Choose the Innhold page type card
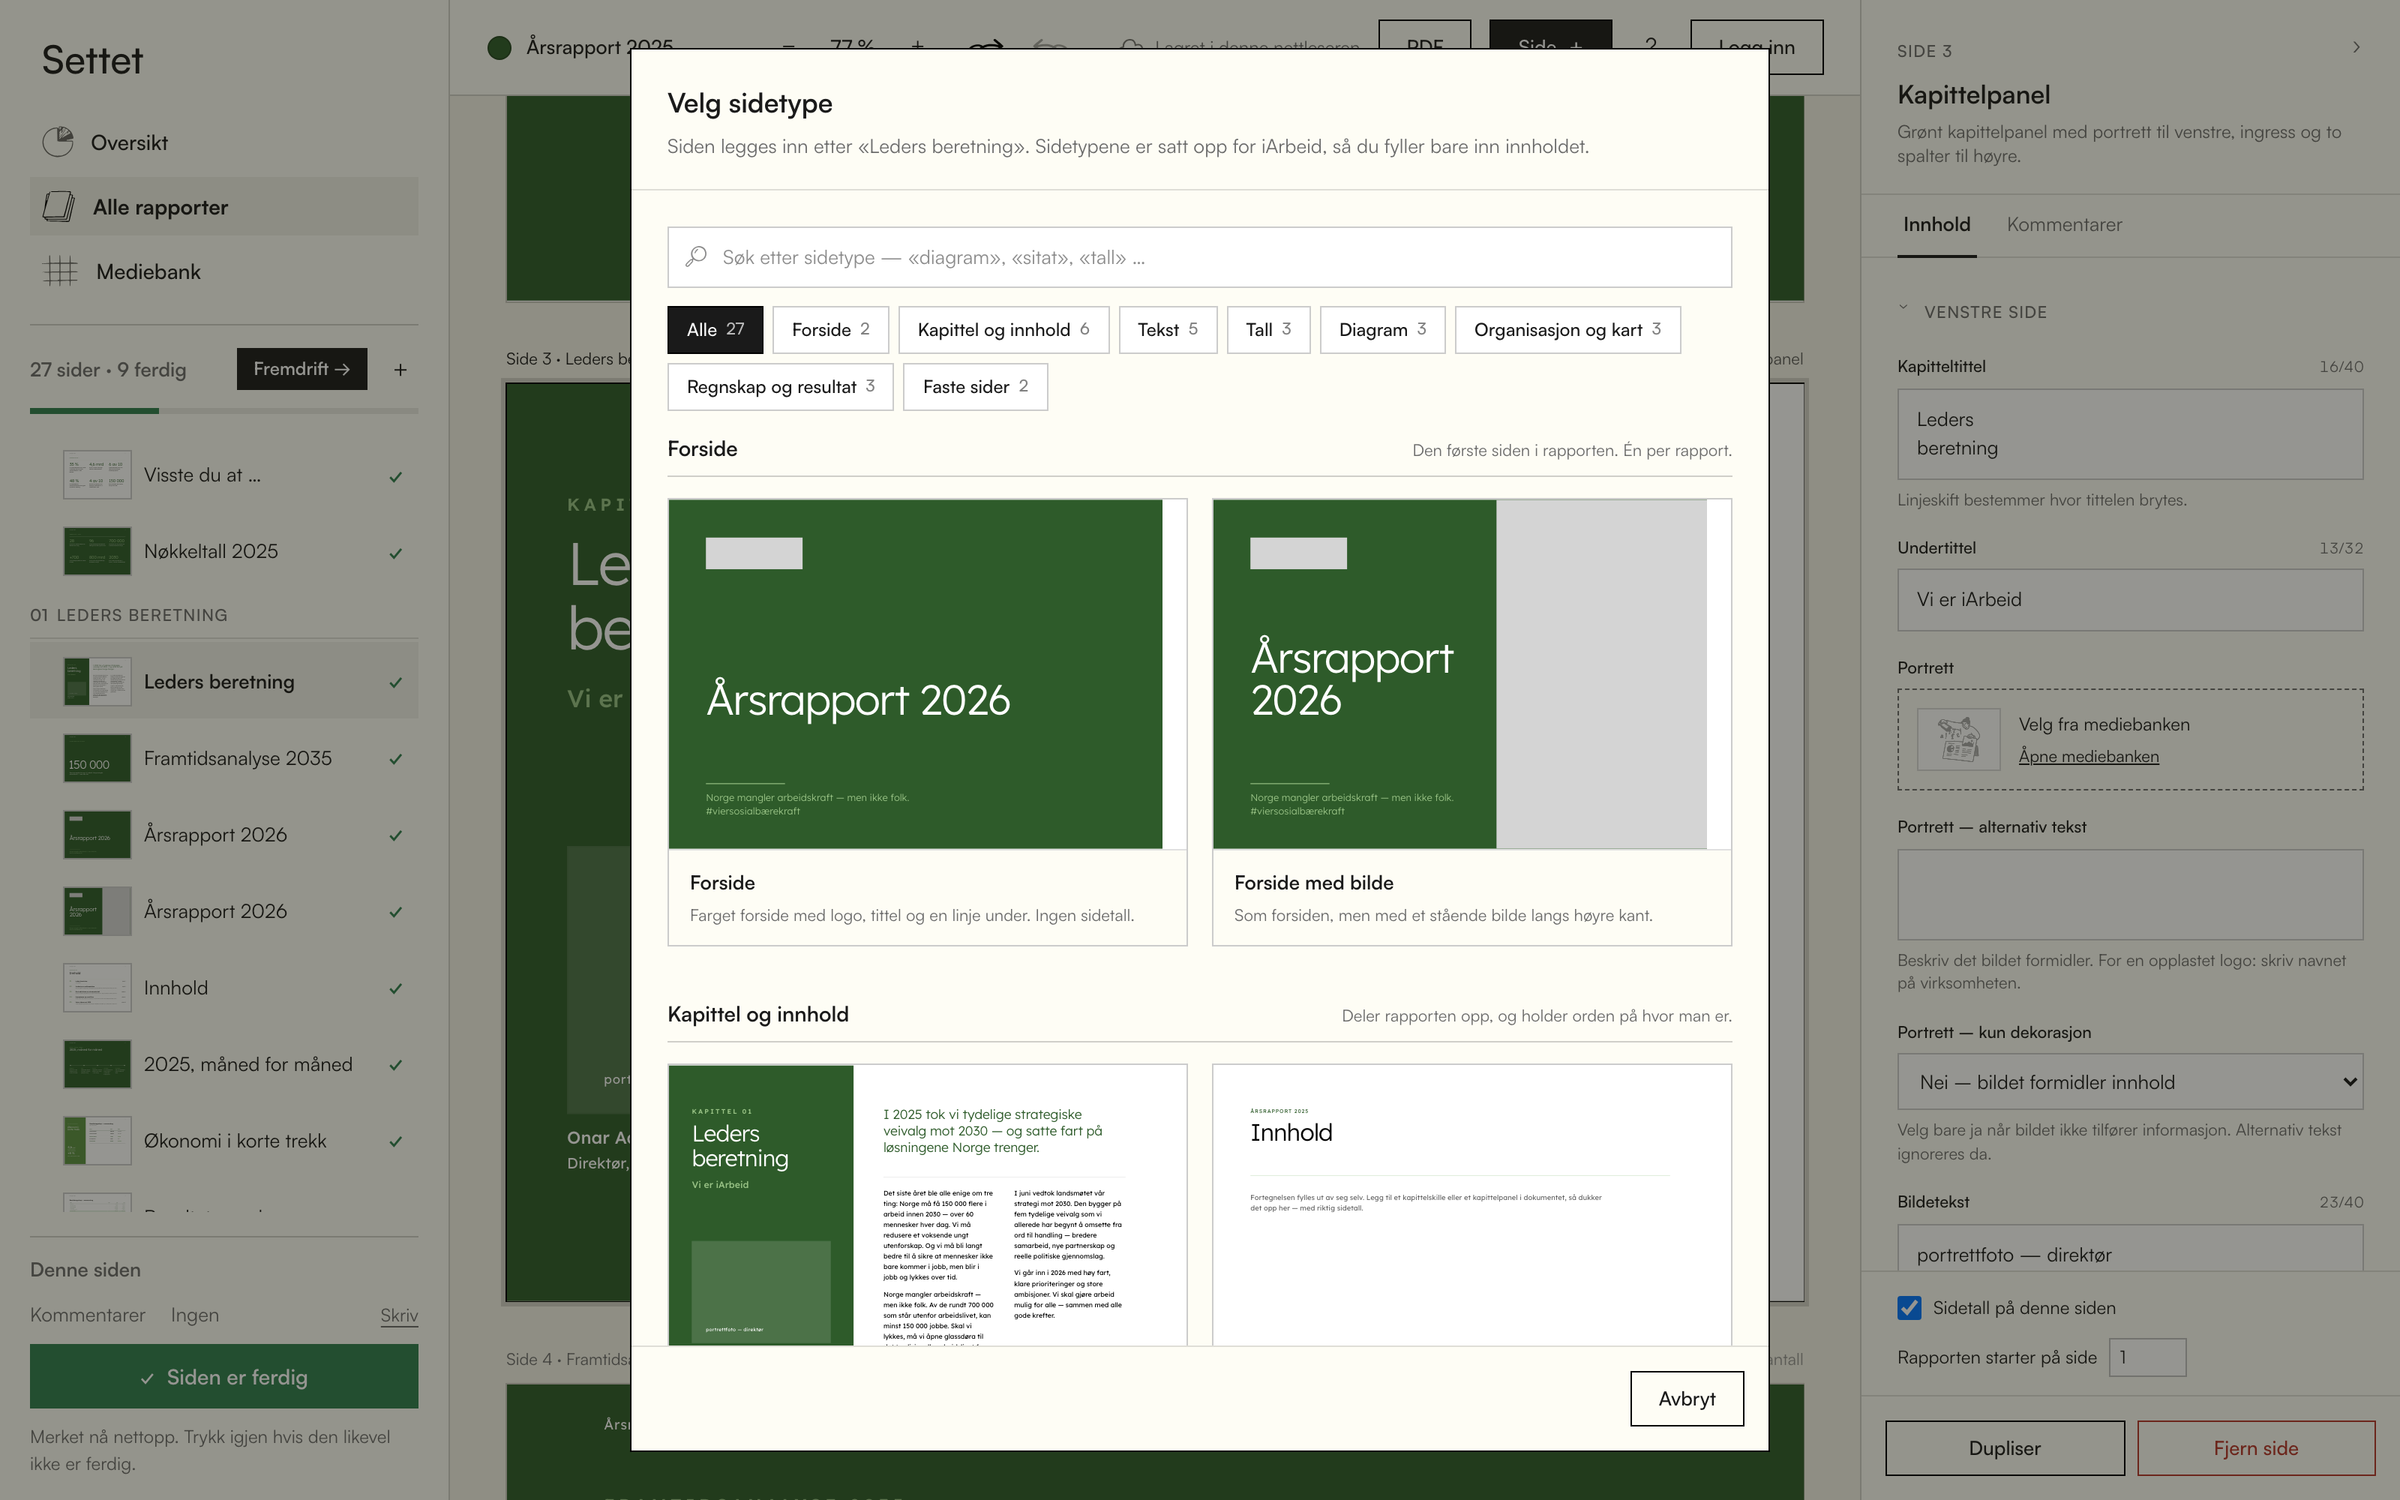The width and height of the screenshot is (2400, 1500). pyautogui.click(x=1471, y=1205)
